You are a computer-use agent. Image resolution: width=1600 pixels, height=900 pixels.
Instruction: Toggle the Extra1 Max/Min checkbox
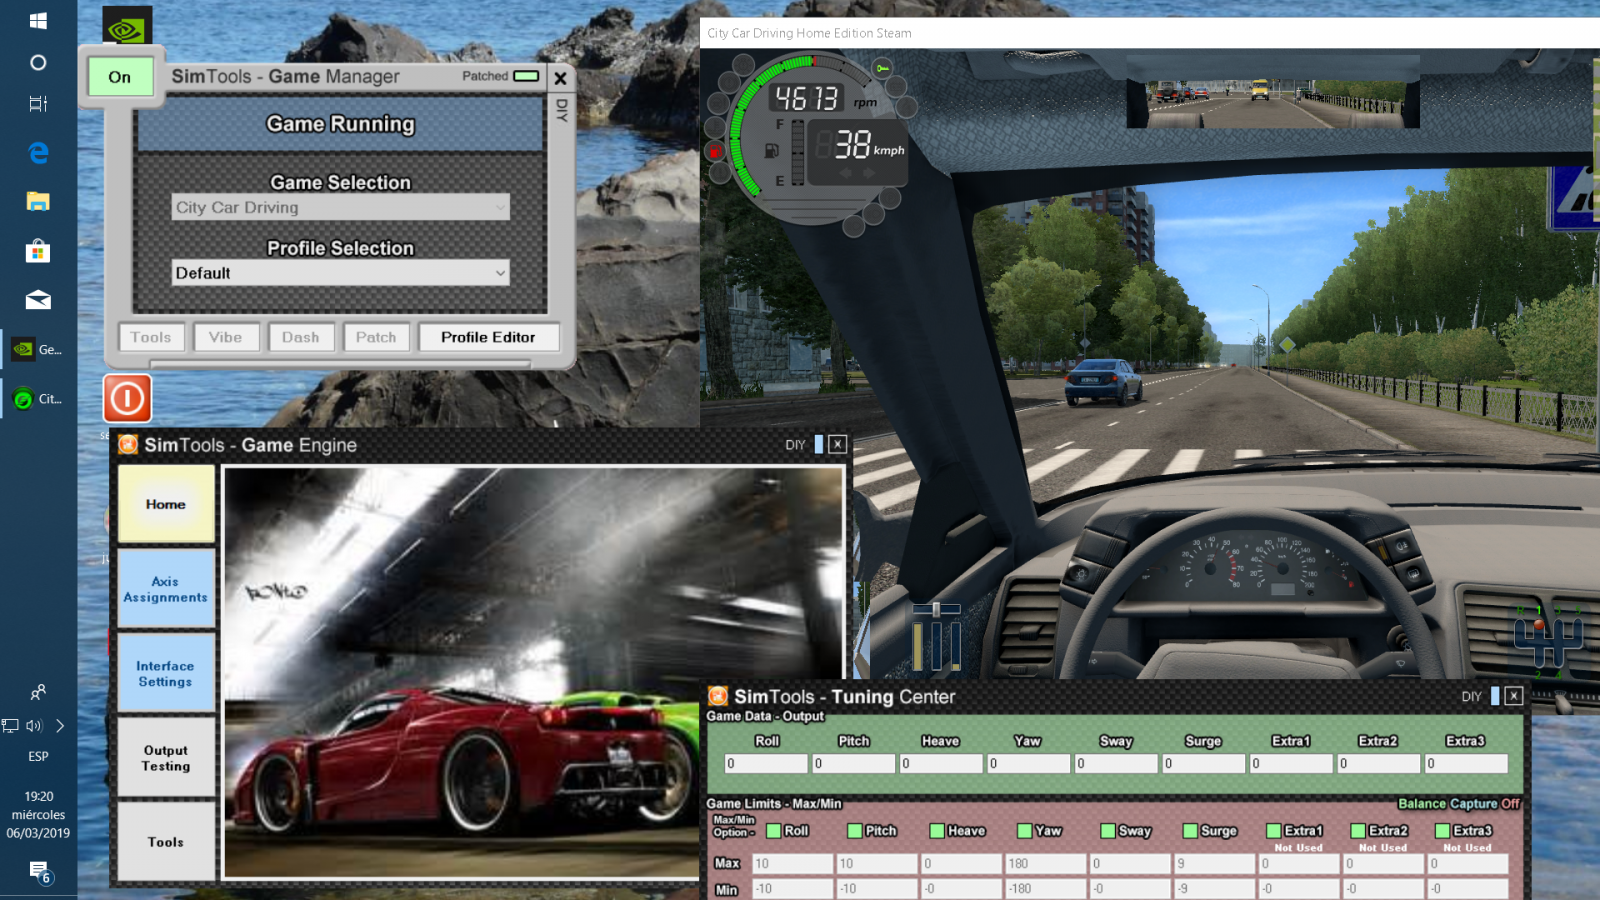click(1274, 831)
